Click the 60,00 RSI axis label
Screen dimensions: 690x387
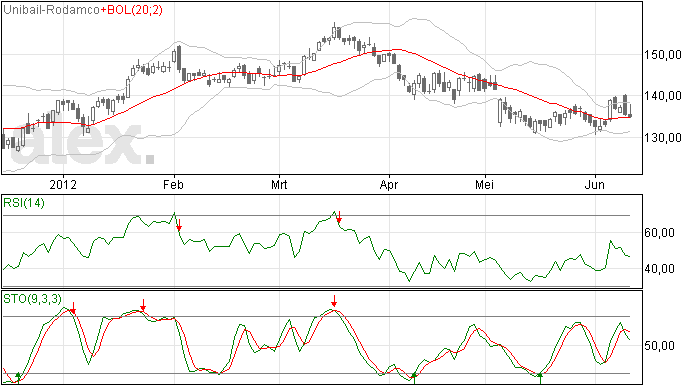pos(659,232)
